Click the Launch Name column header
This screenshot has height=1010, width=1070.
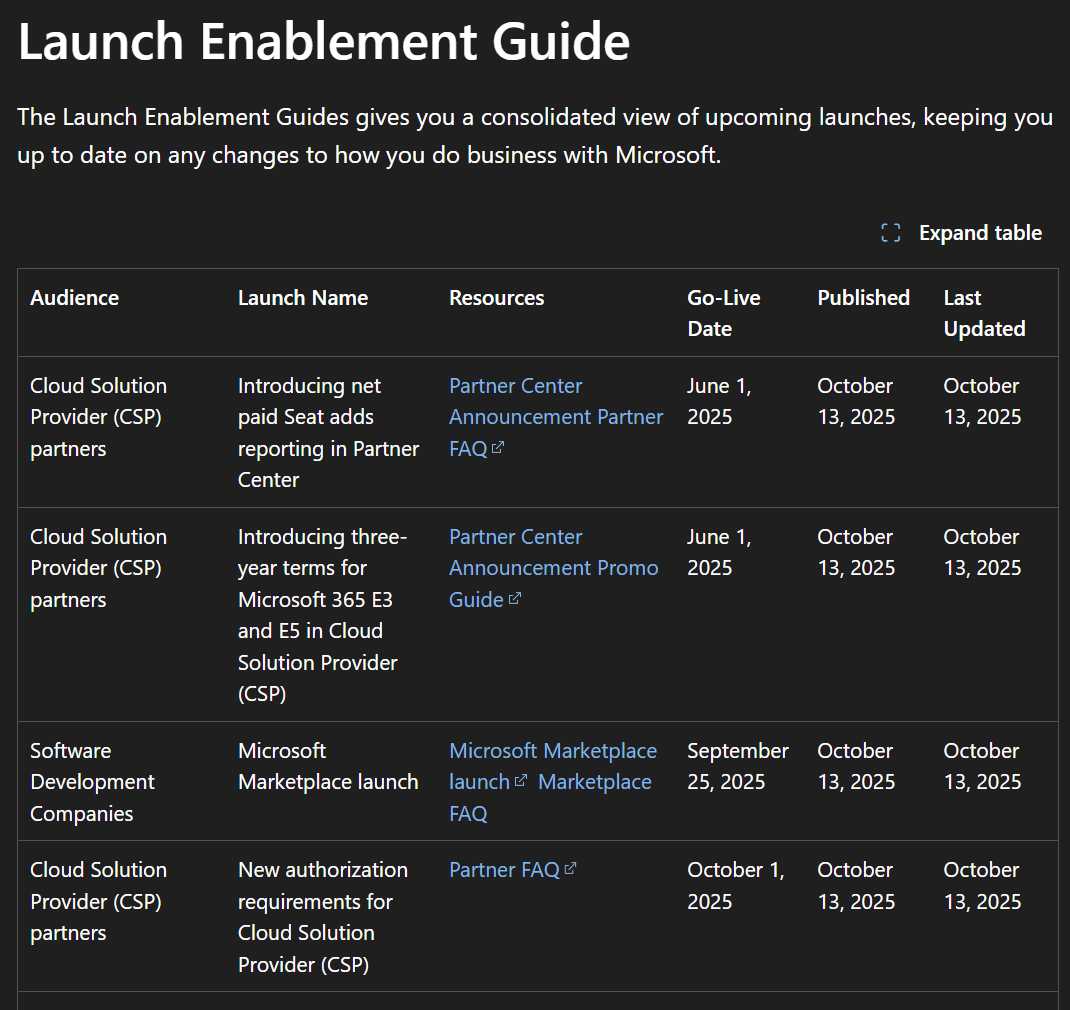[x=303, y=298]
